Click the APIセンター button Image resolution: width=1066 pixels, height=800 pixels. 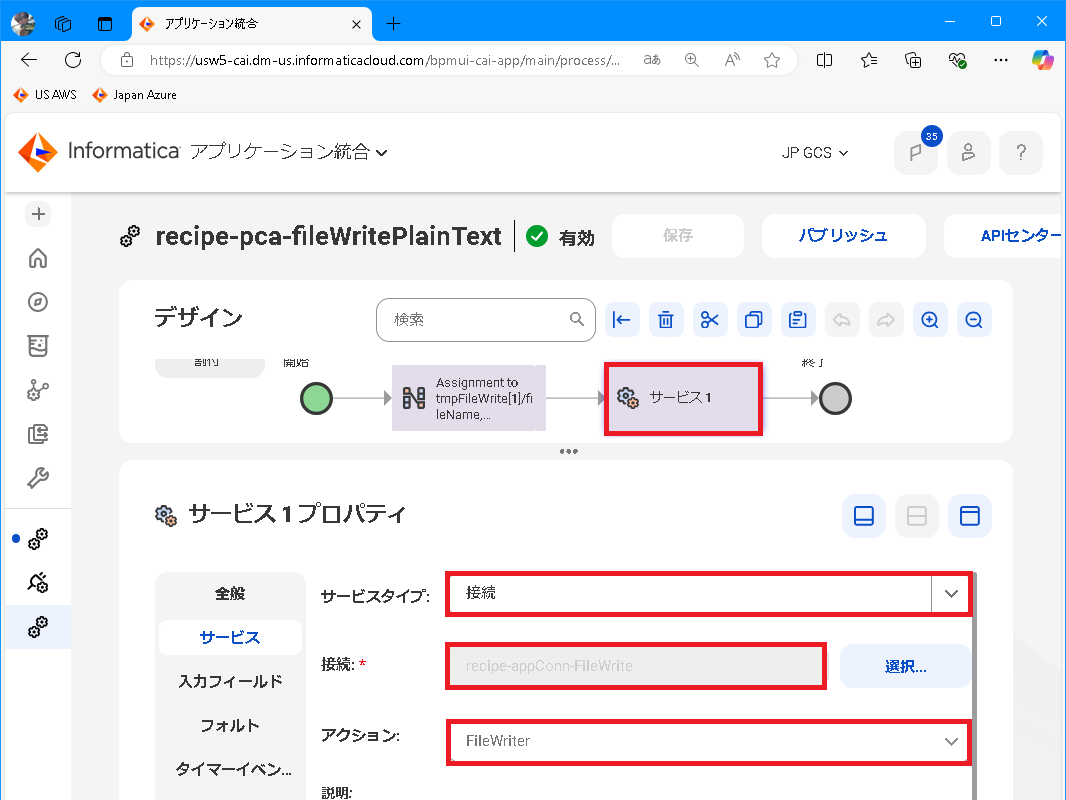[1005, 236]
